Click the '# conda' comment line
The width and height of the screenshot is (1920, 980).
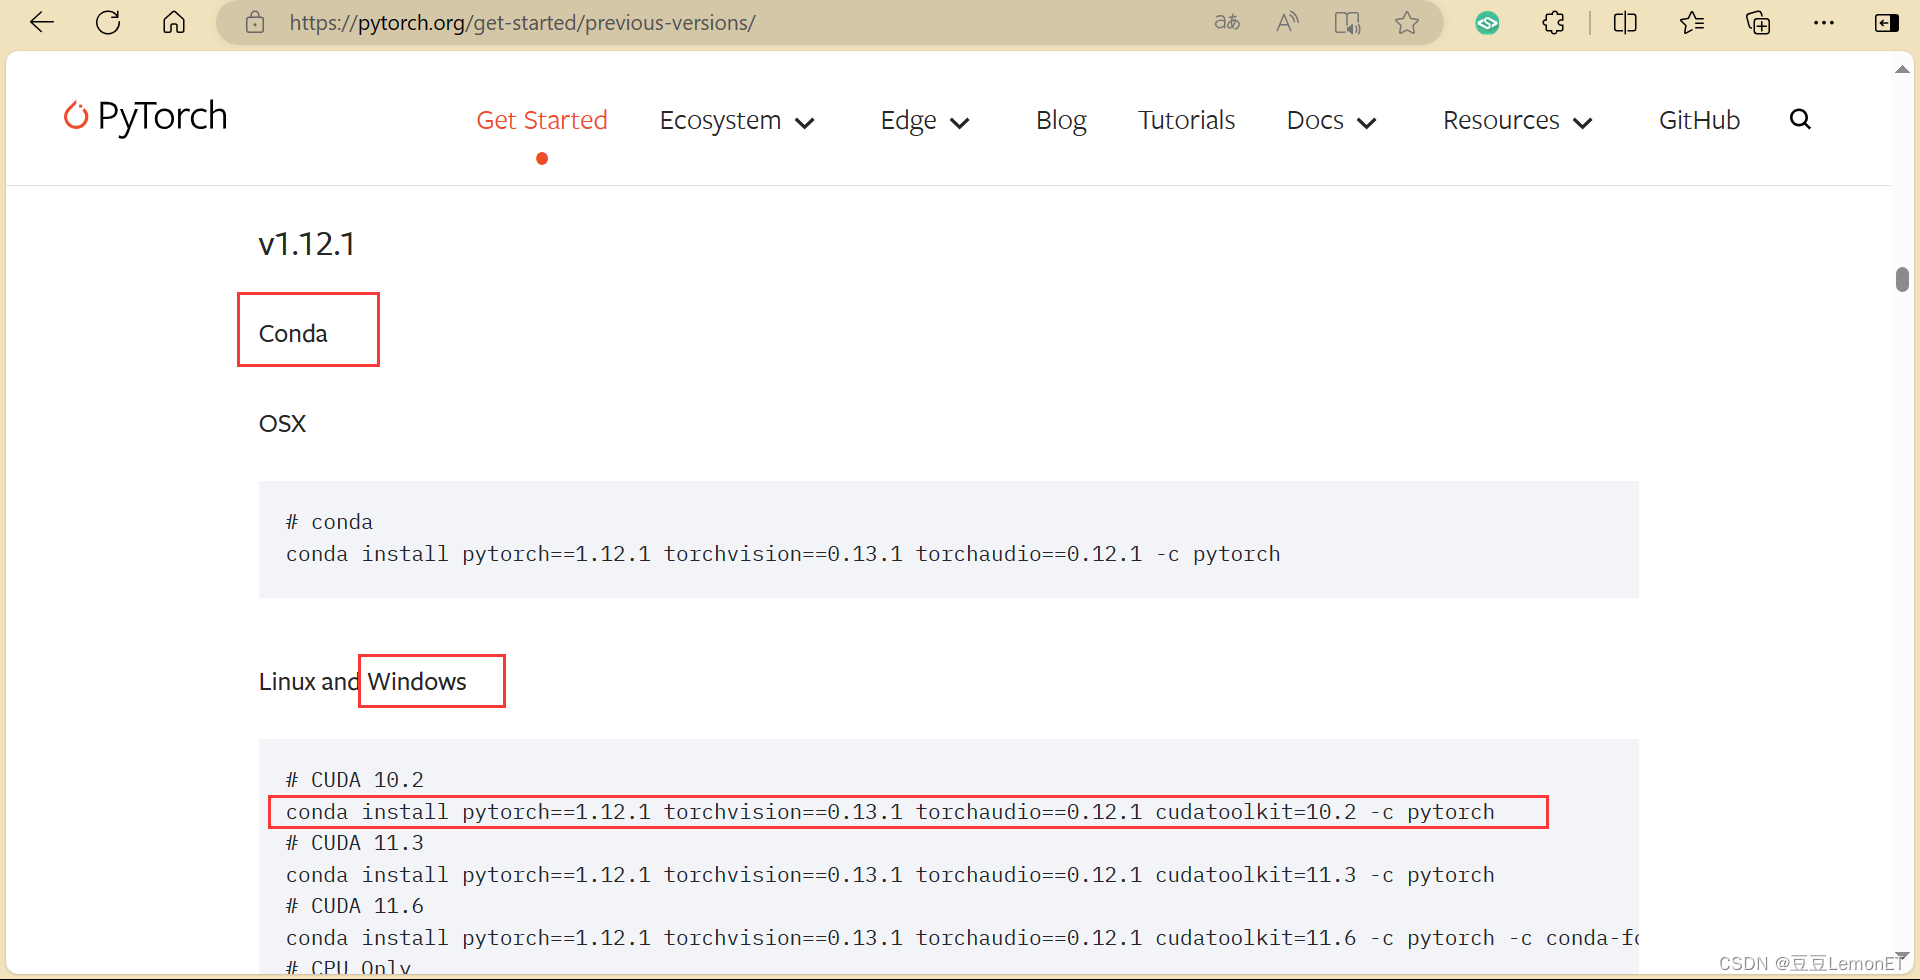(329, 522)
